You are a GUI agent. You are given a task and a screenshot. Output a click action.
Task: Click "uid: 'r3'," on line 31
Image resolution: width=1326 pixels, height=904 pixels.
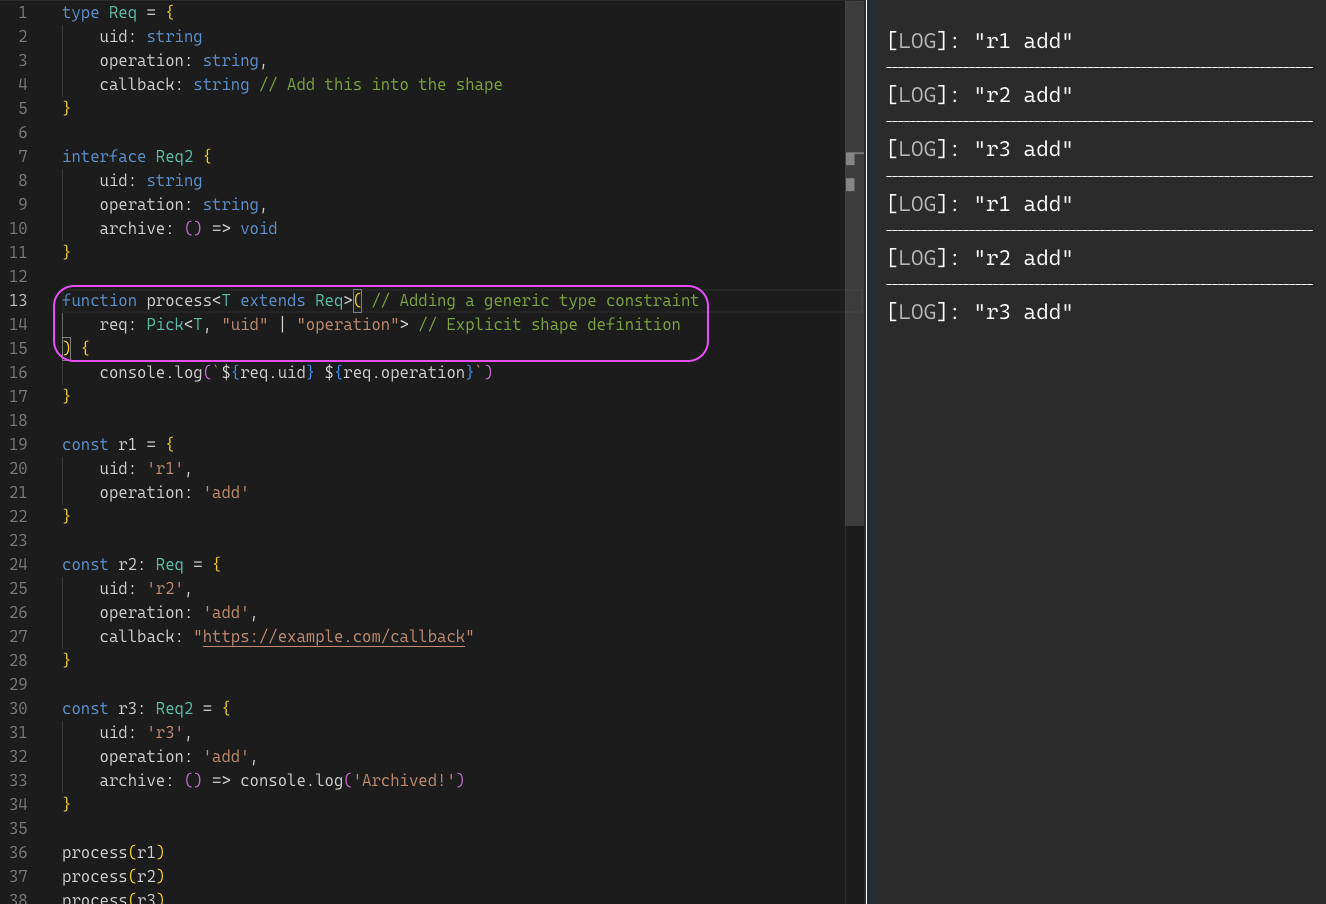click(146, 732)
